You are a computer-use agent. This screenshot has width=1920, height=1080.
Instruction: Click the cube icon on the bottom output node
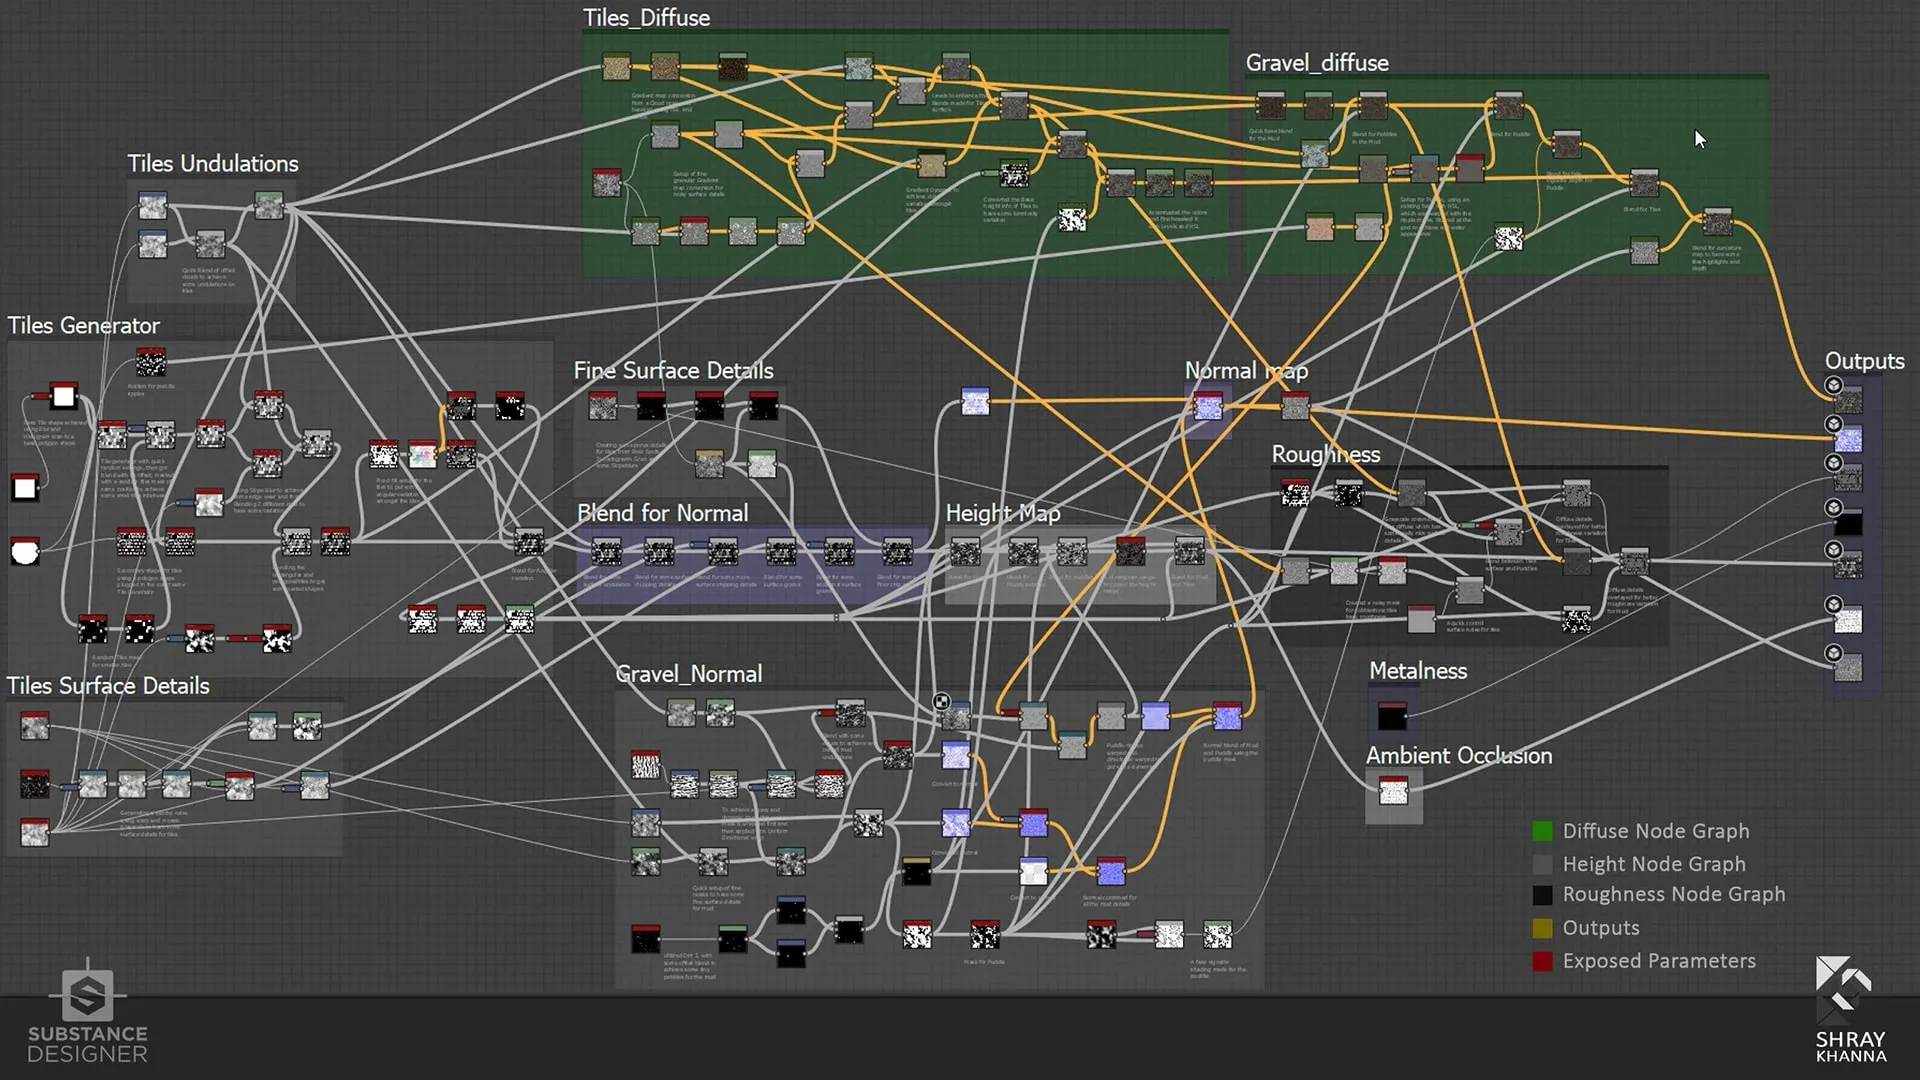pos(1833,653)
